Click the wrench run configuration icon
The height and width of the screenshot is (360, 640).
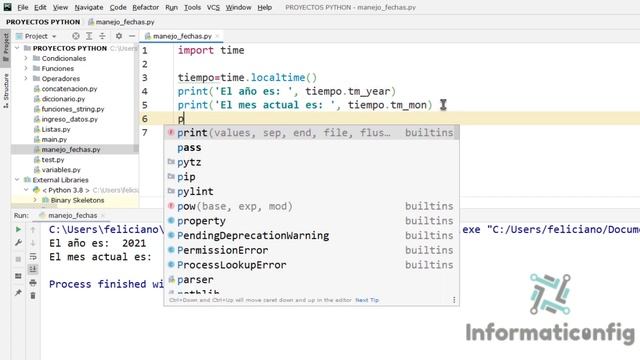click(18, 243)
